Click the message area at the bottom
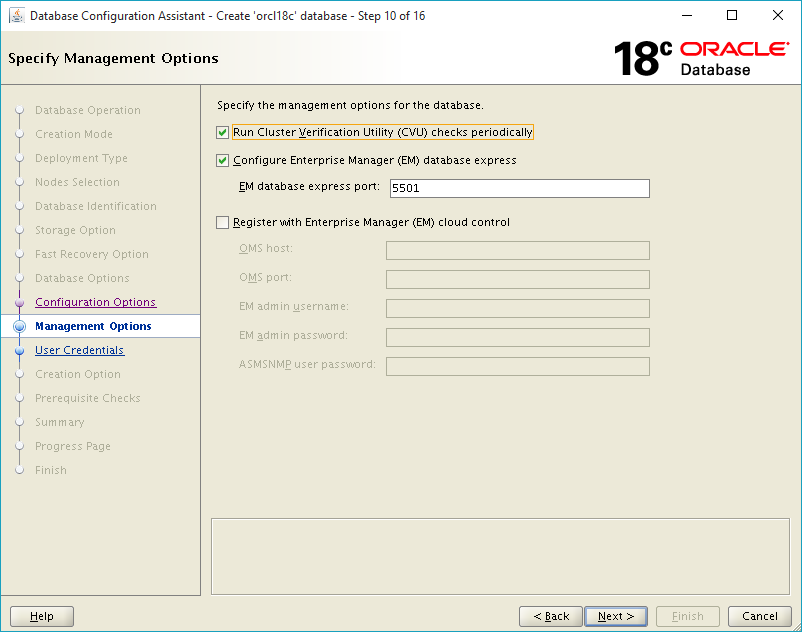 click(500, 557)
